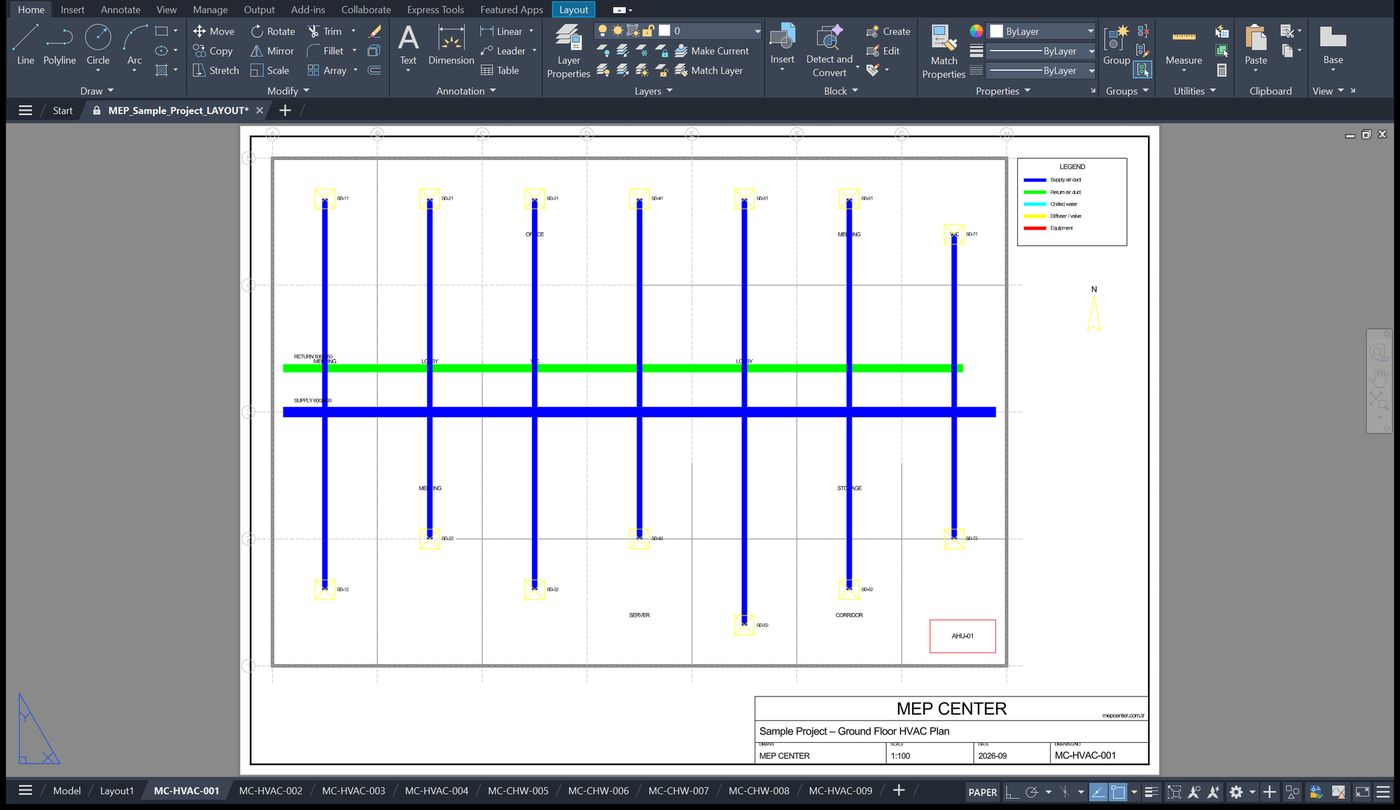Click Match Properties tool

943,51
